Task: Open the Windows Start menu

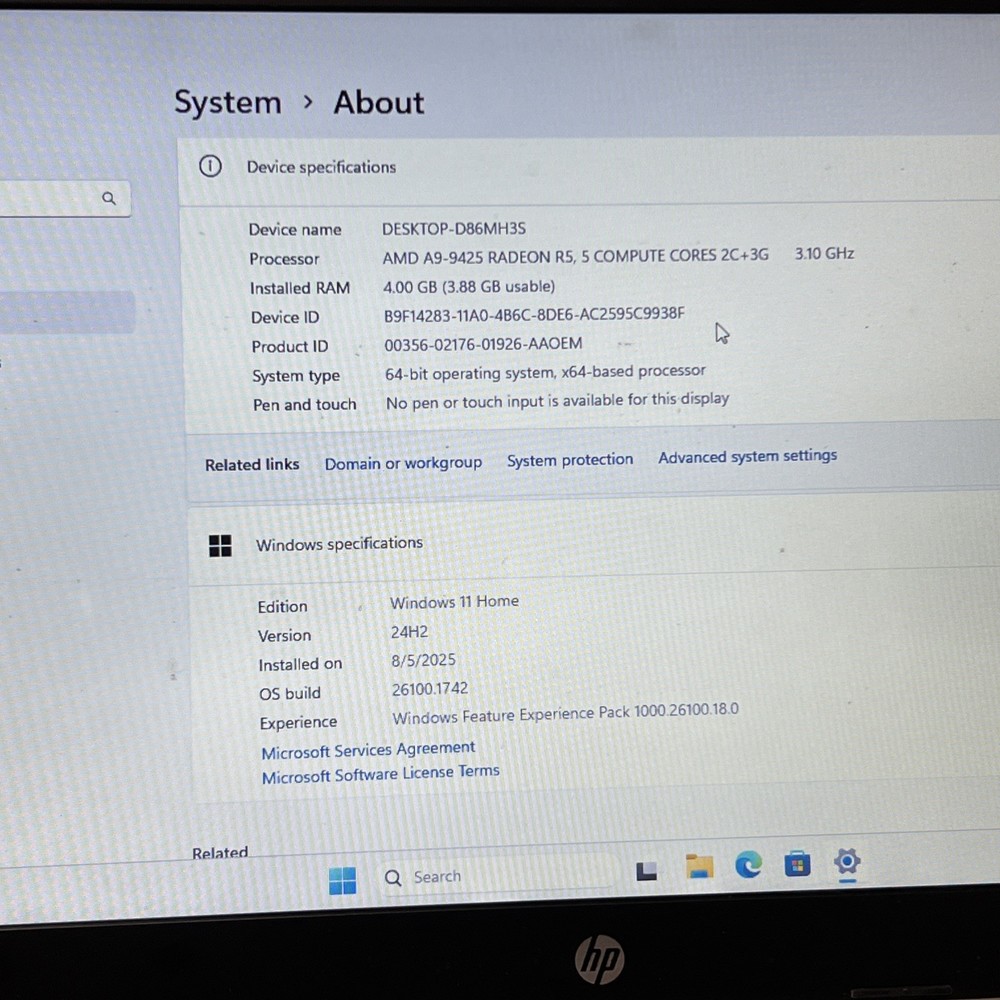Action: click(342, 880)
